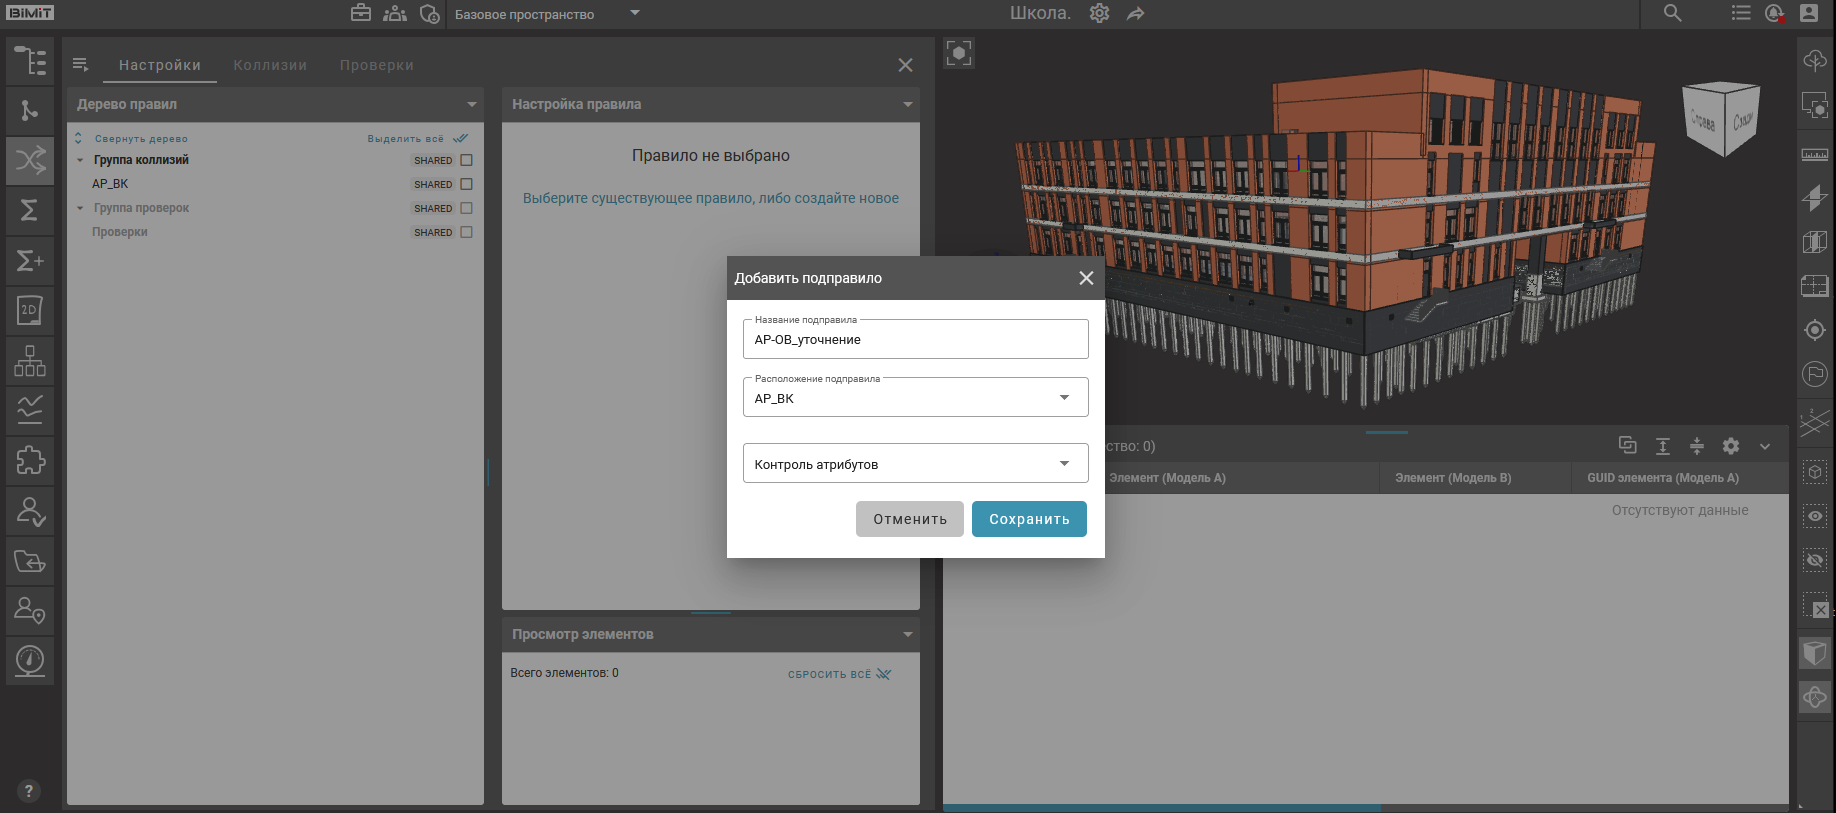Screen dimensions: 1836x813
Task: Click the search magnifier in top bar
Action: click(x=1672, y=14)
